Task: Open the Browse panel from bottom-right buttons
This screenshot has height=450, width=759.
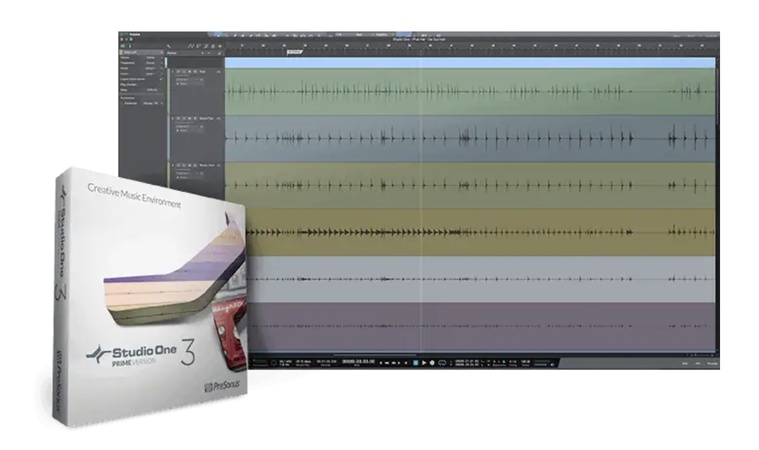Action: click(x=713, y=363)
